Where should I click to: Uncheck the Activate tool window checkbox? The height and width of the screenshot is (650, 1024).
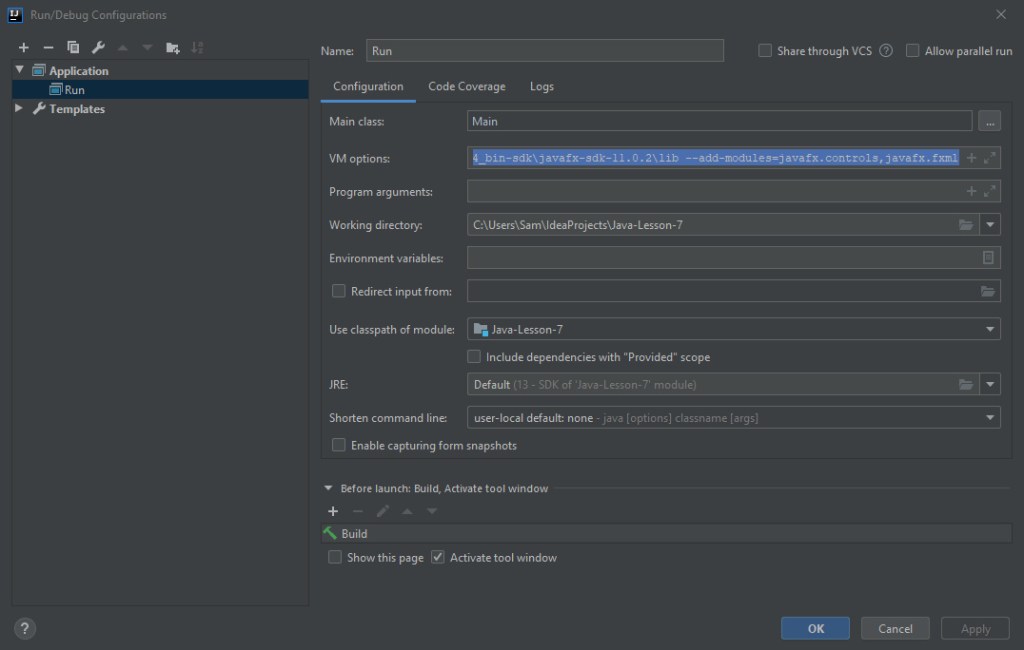click(437, 558)
